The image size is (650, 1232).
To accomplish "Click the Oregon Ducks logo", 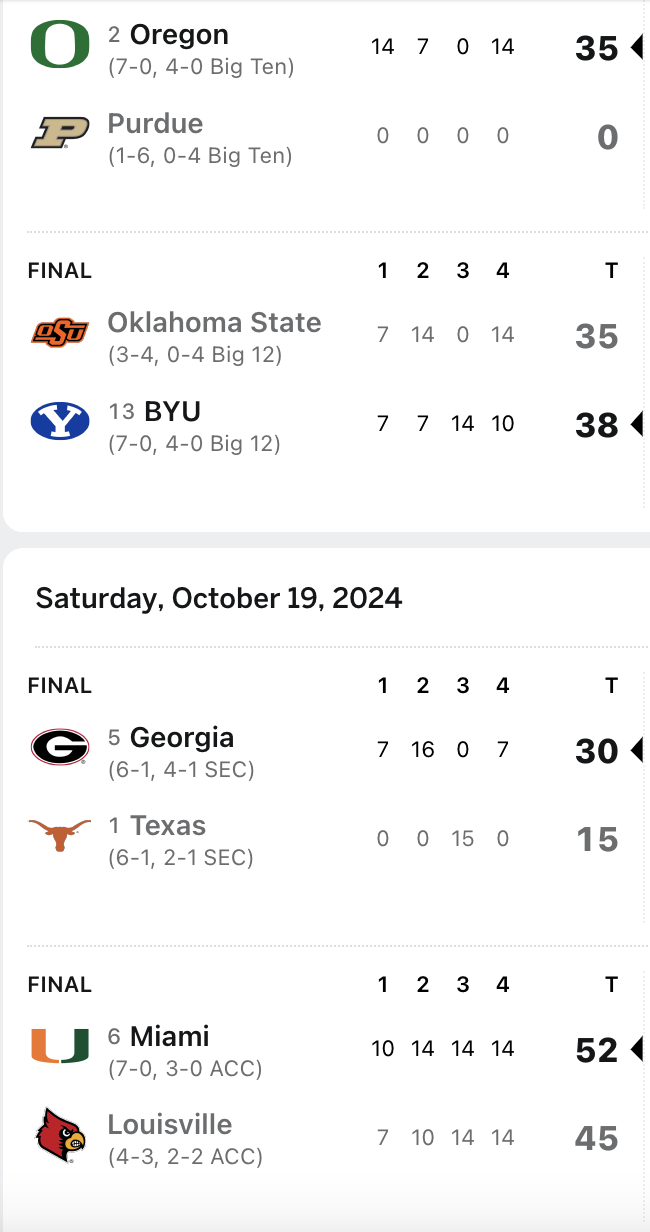I will tap(60, 46).
